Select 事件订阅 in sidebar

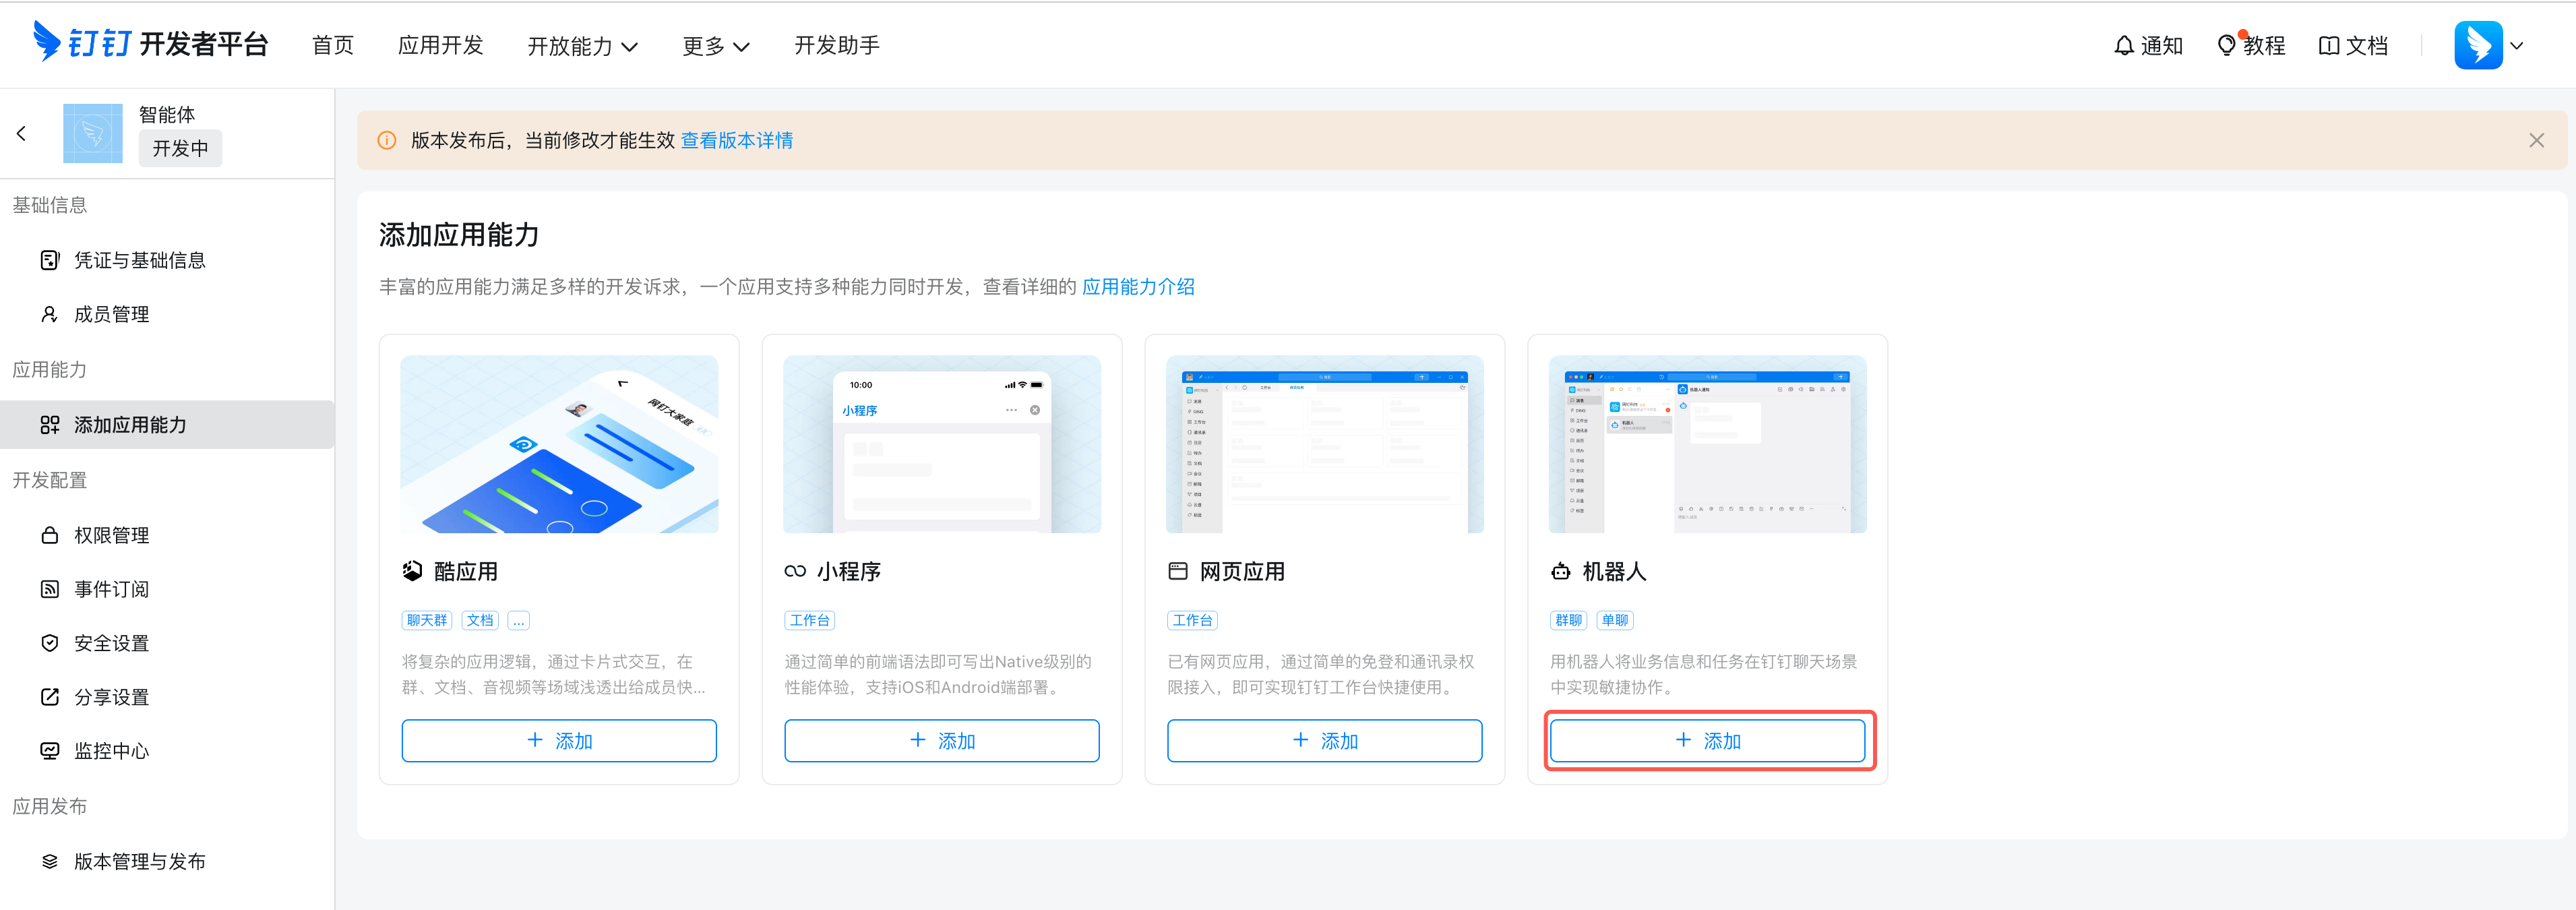(x=111, y=589)
